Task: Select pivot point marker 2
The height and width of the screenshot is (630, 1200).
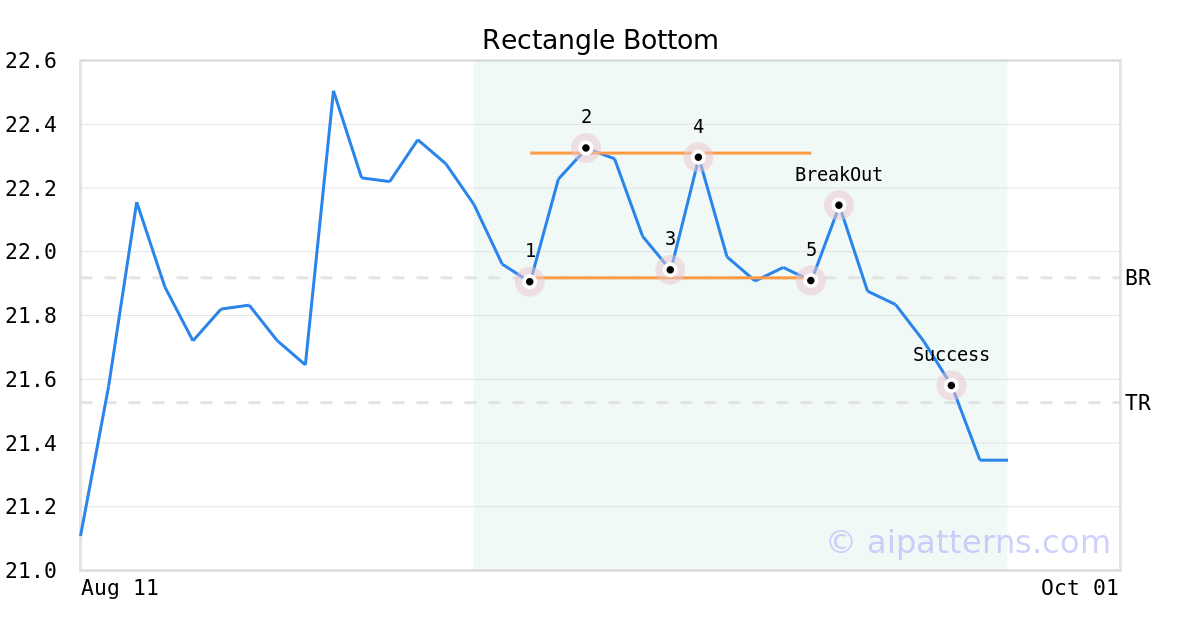Action: (x=586, y=148)
